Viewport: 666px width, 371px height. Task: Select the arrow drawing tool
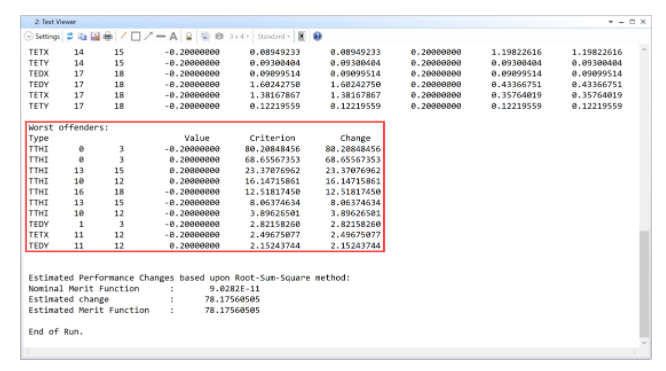(148, 37)
